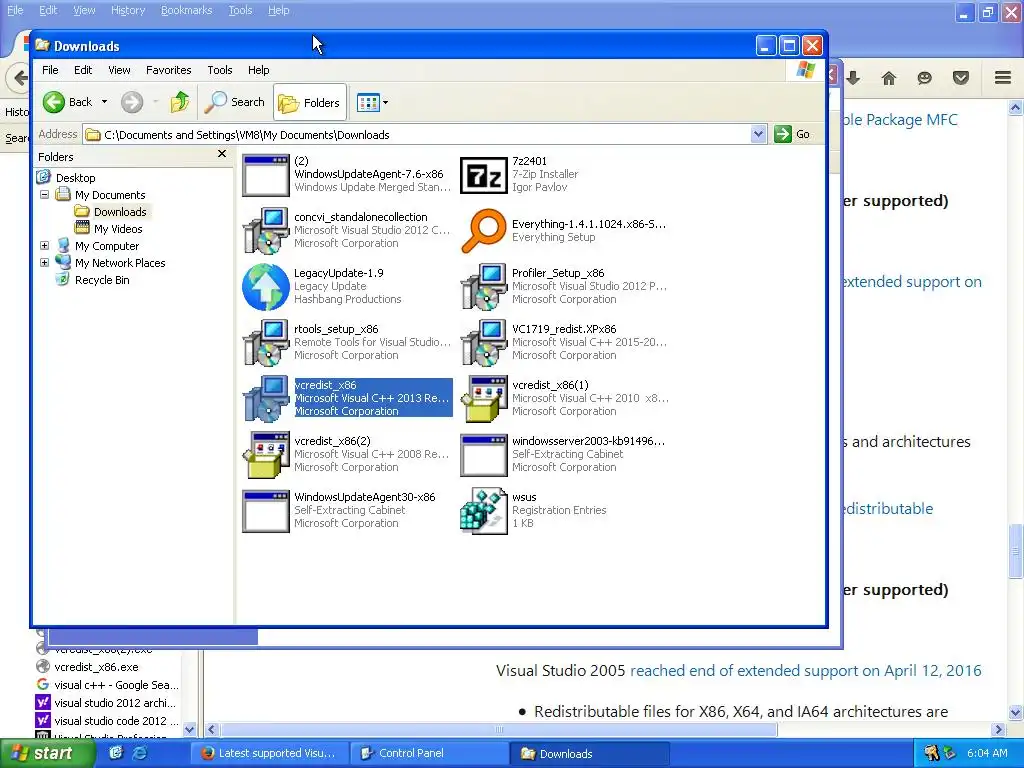Image resolution: width=1024 pixels, height=768 pixels.
Task: Click Firefox horizontal scrollbar
Action: pyautogui.click(x=499, y=729)
